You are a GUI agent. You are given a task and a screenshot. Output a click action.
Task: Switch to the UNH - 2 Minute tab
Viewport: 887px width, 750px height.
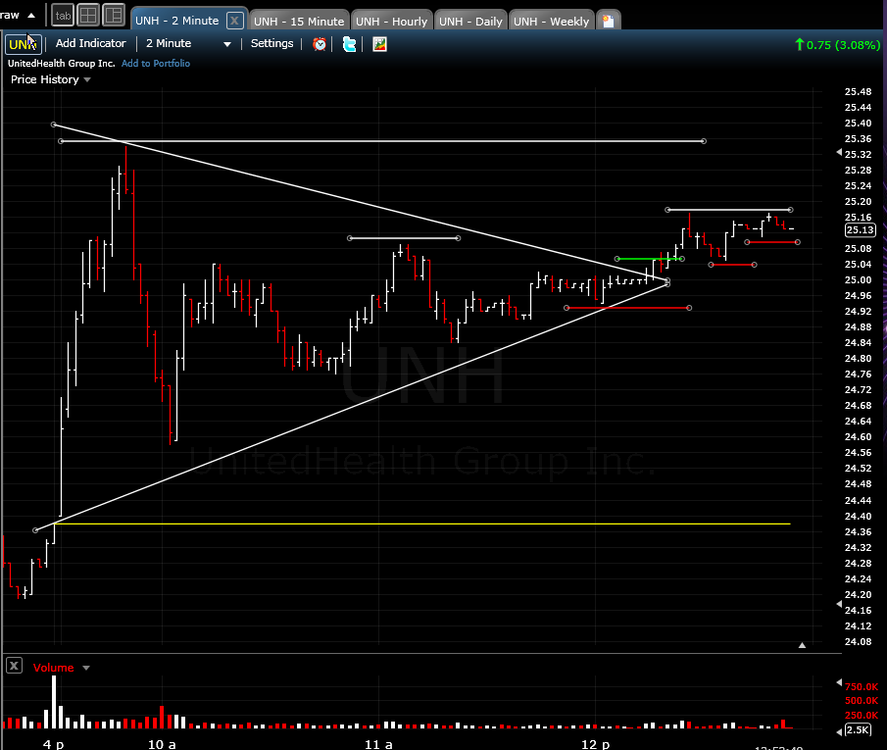click(x=176, y=21)
